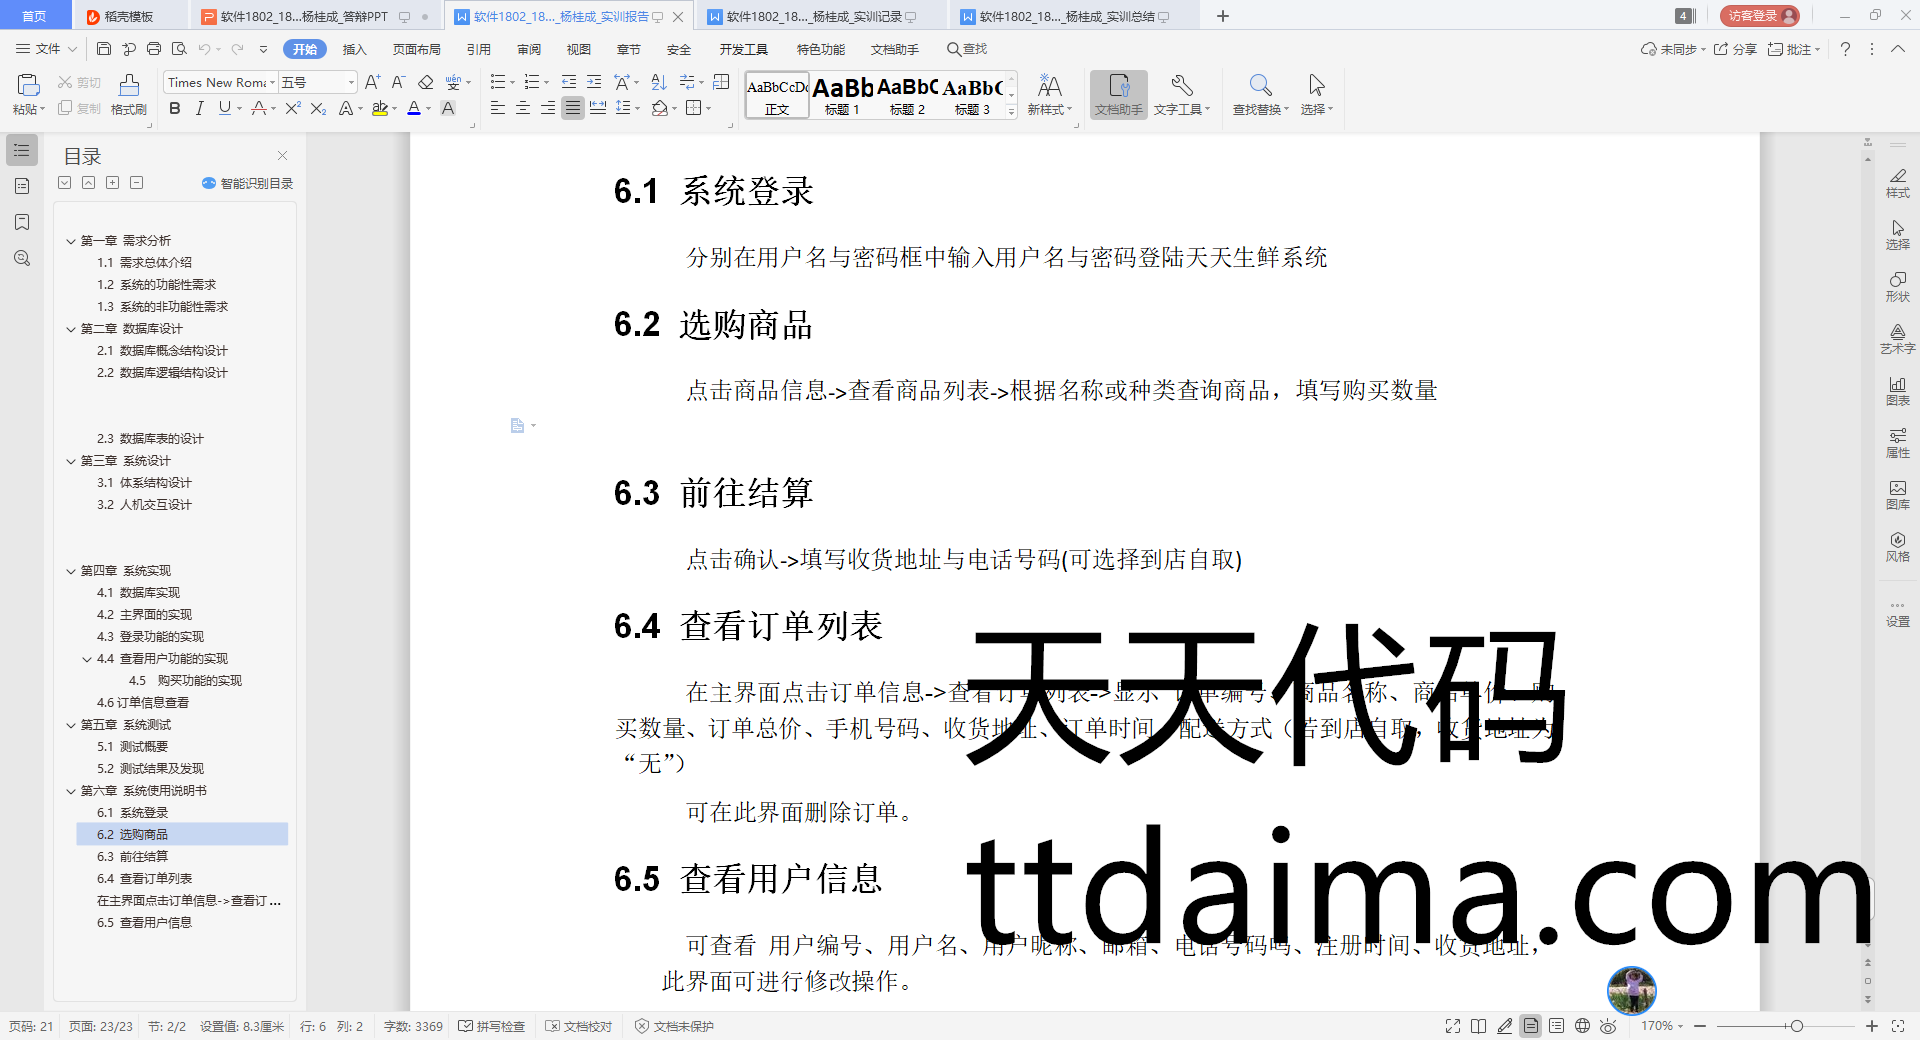Open the 170% zoom level dropdown
Viewport: 1920px width, 1040px height.
pyautogui.click(x=1662, y=1026)
